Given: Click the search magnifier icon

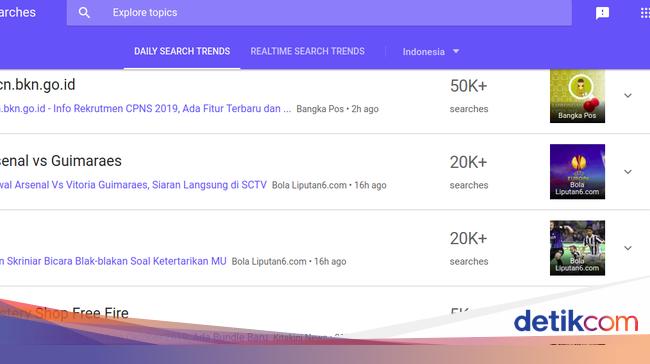Looking at the screenshot, I should 84,13.
